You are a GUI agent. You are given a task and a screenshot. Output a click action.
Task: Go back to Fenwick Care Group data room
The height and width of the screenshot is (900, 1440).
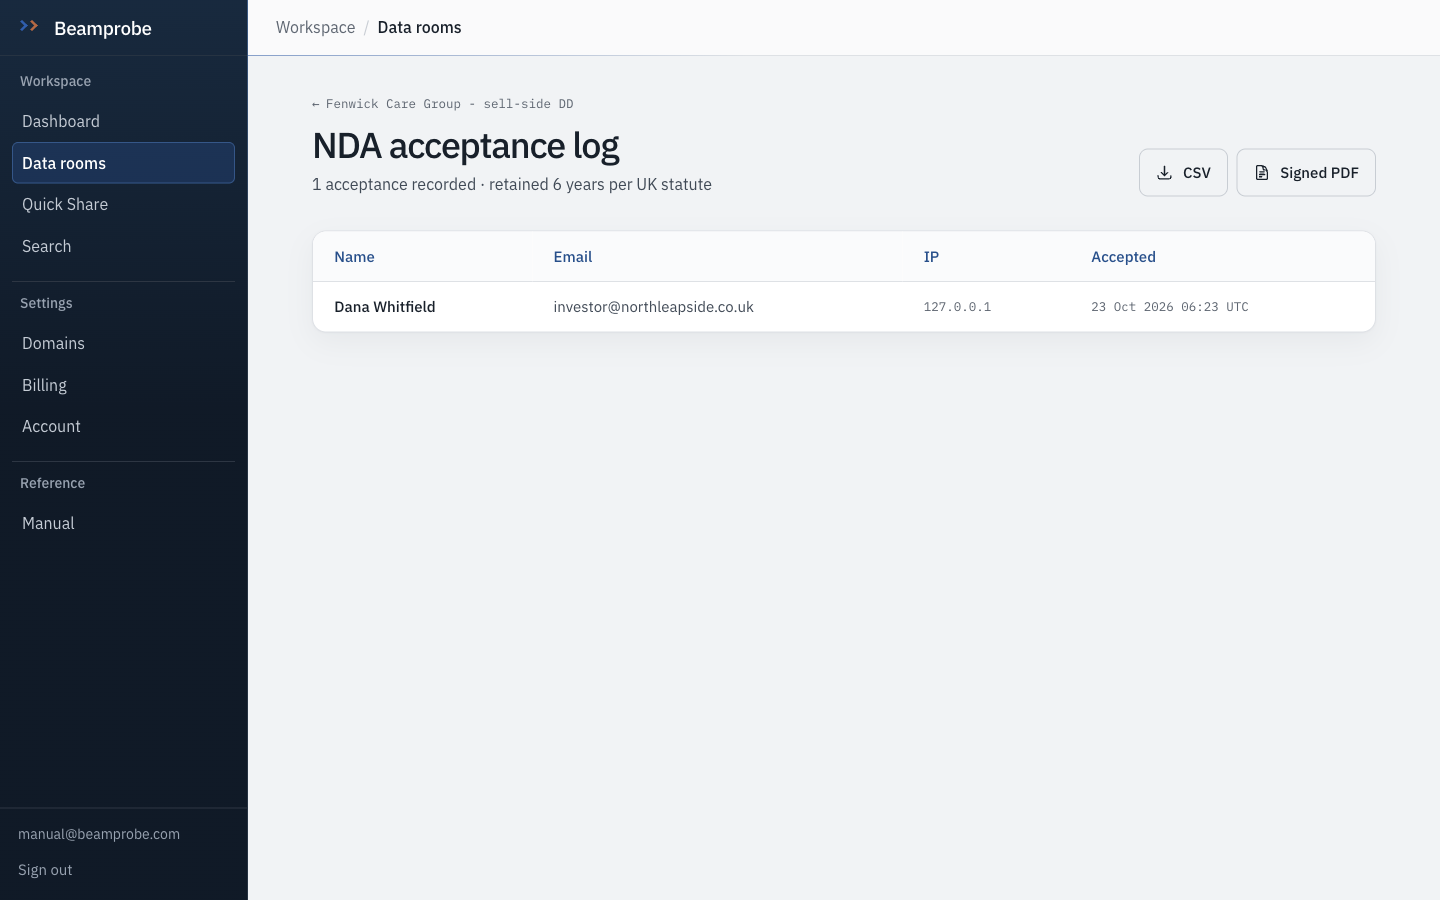(x=443, y=104)
